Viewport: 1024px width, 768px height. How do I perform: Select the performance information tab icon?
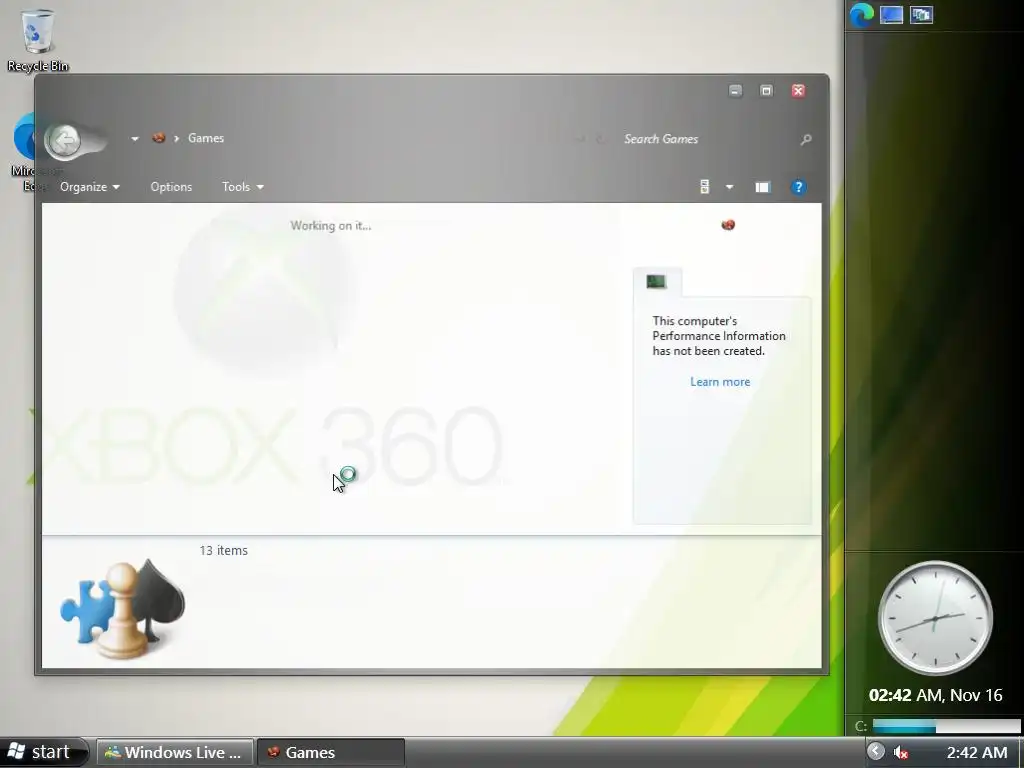coord(656,281)
